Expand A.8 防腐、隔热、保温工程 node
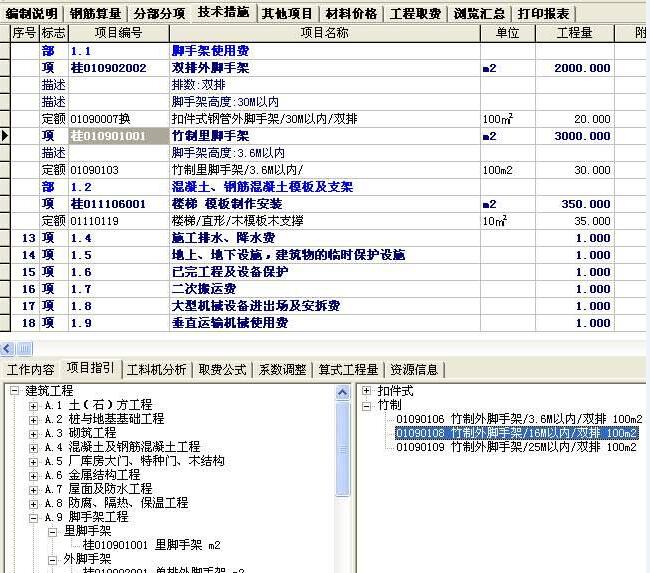Screen dimensions: 650x573 (x=34, y=504)
